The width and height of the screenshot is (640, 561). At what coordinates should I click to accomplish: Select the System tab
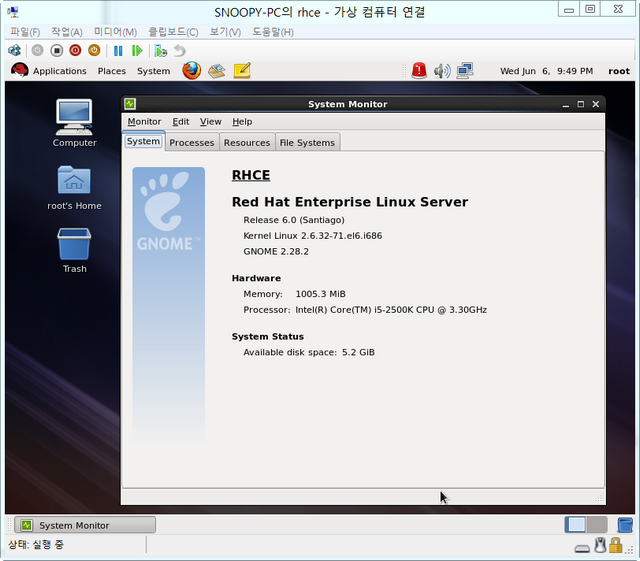point(143,141)
